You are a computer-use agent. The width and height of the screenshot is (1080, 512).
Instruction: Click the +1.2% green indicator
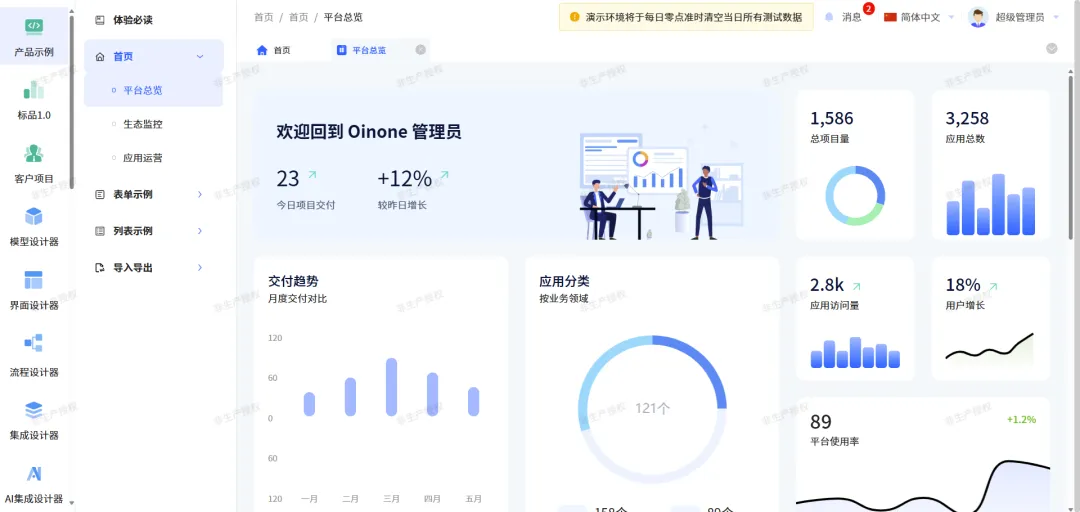(1021, 419)
